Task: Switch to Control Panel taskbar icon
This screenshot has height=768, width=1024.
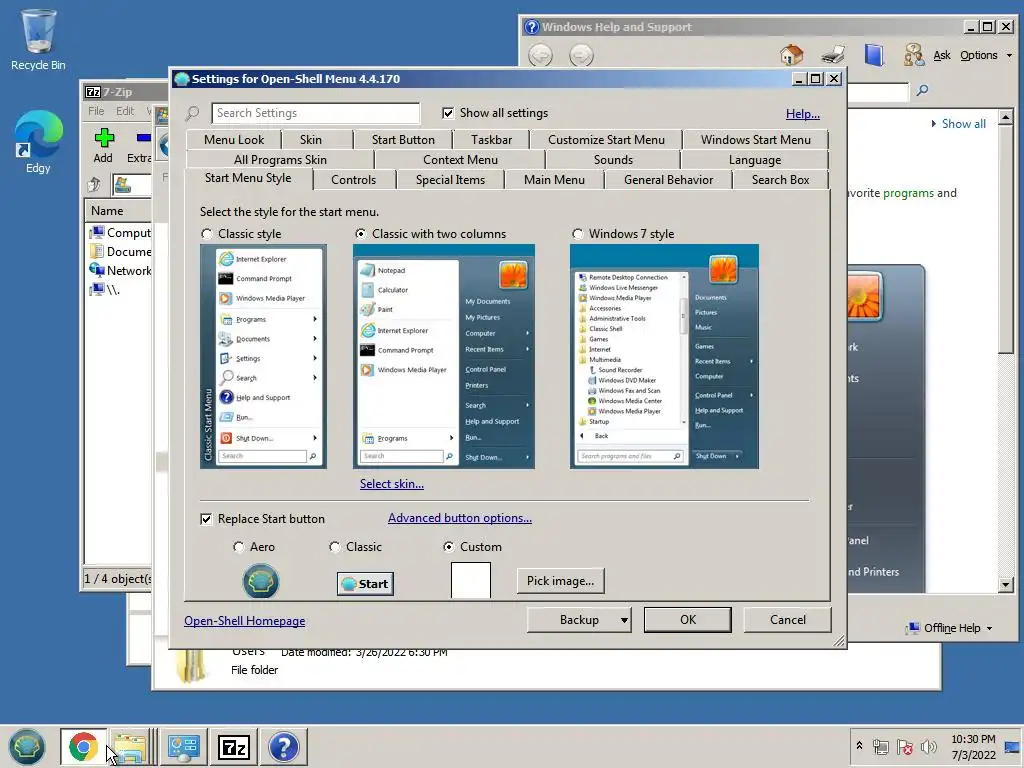Action: pyautogui.click(x=184, y=746)
